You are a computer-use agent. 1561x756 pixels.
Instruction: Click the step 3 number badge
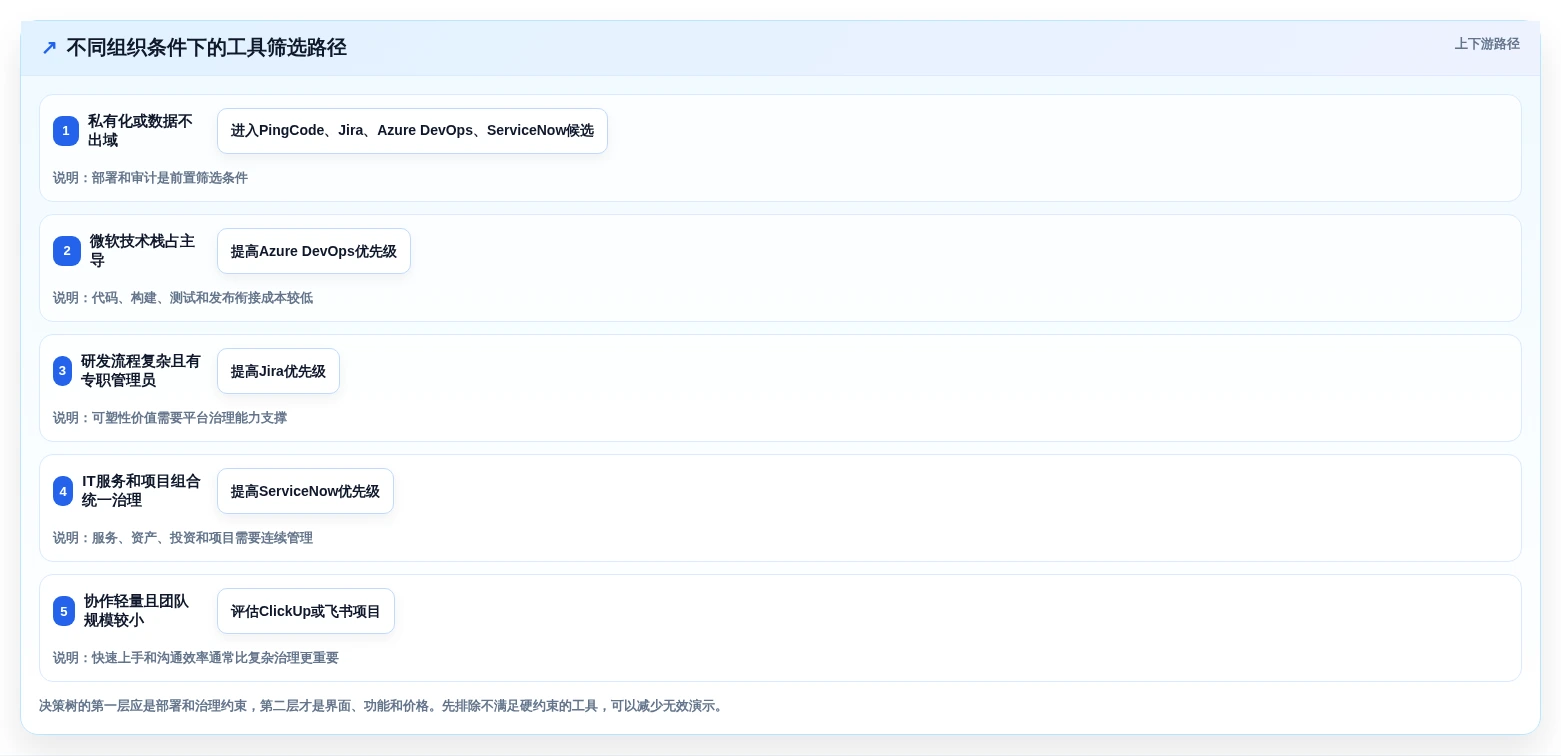point(62,371)
